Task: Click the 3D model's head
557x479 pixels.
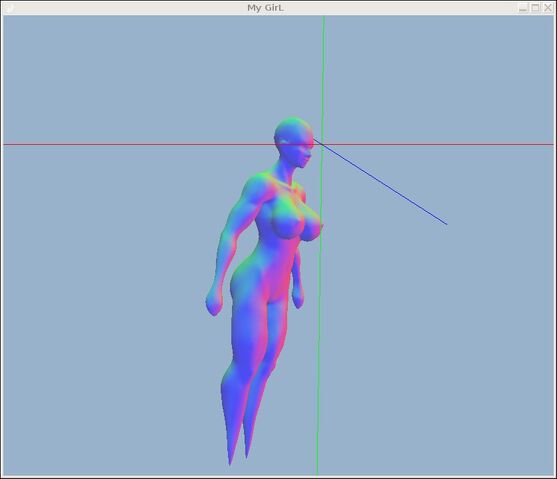Action: 294,142
